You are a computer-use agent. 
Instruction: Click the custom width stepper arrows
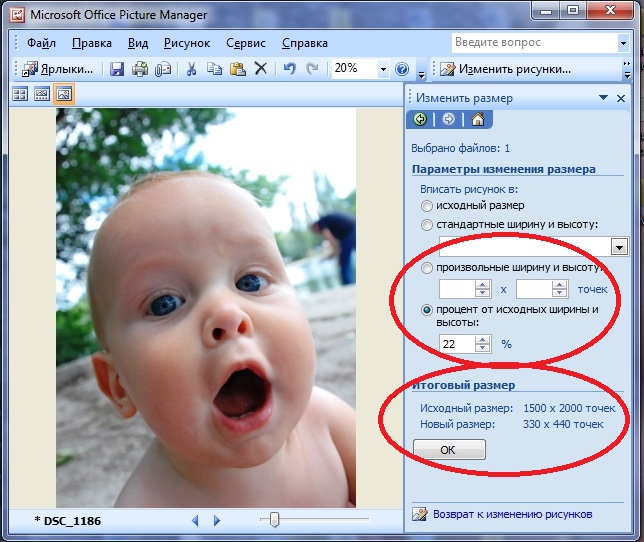[483, 289]
